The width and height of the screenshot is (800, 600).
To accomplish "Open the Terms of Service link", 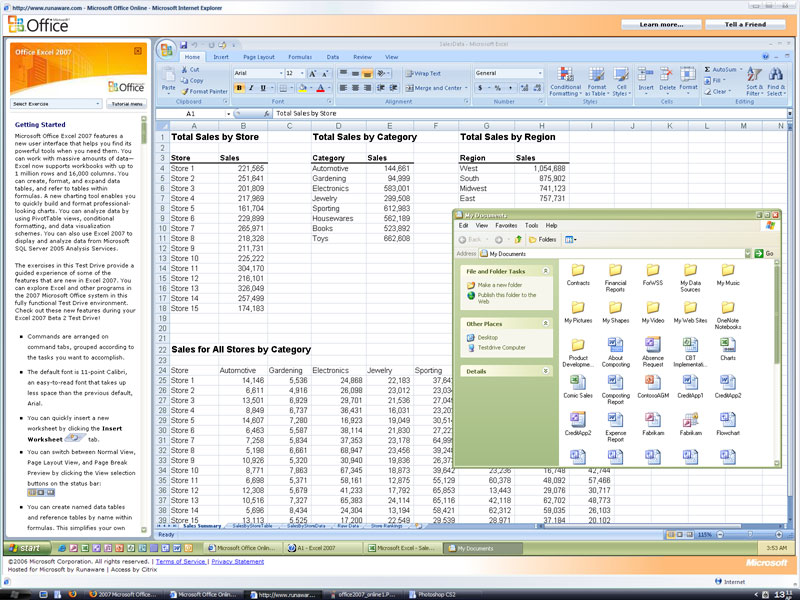I will 181,561.
